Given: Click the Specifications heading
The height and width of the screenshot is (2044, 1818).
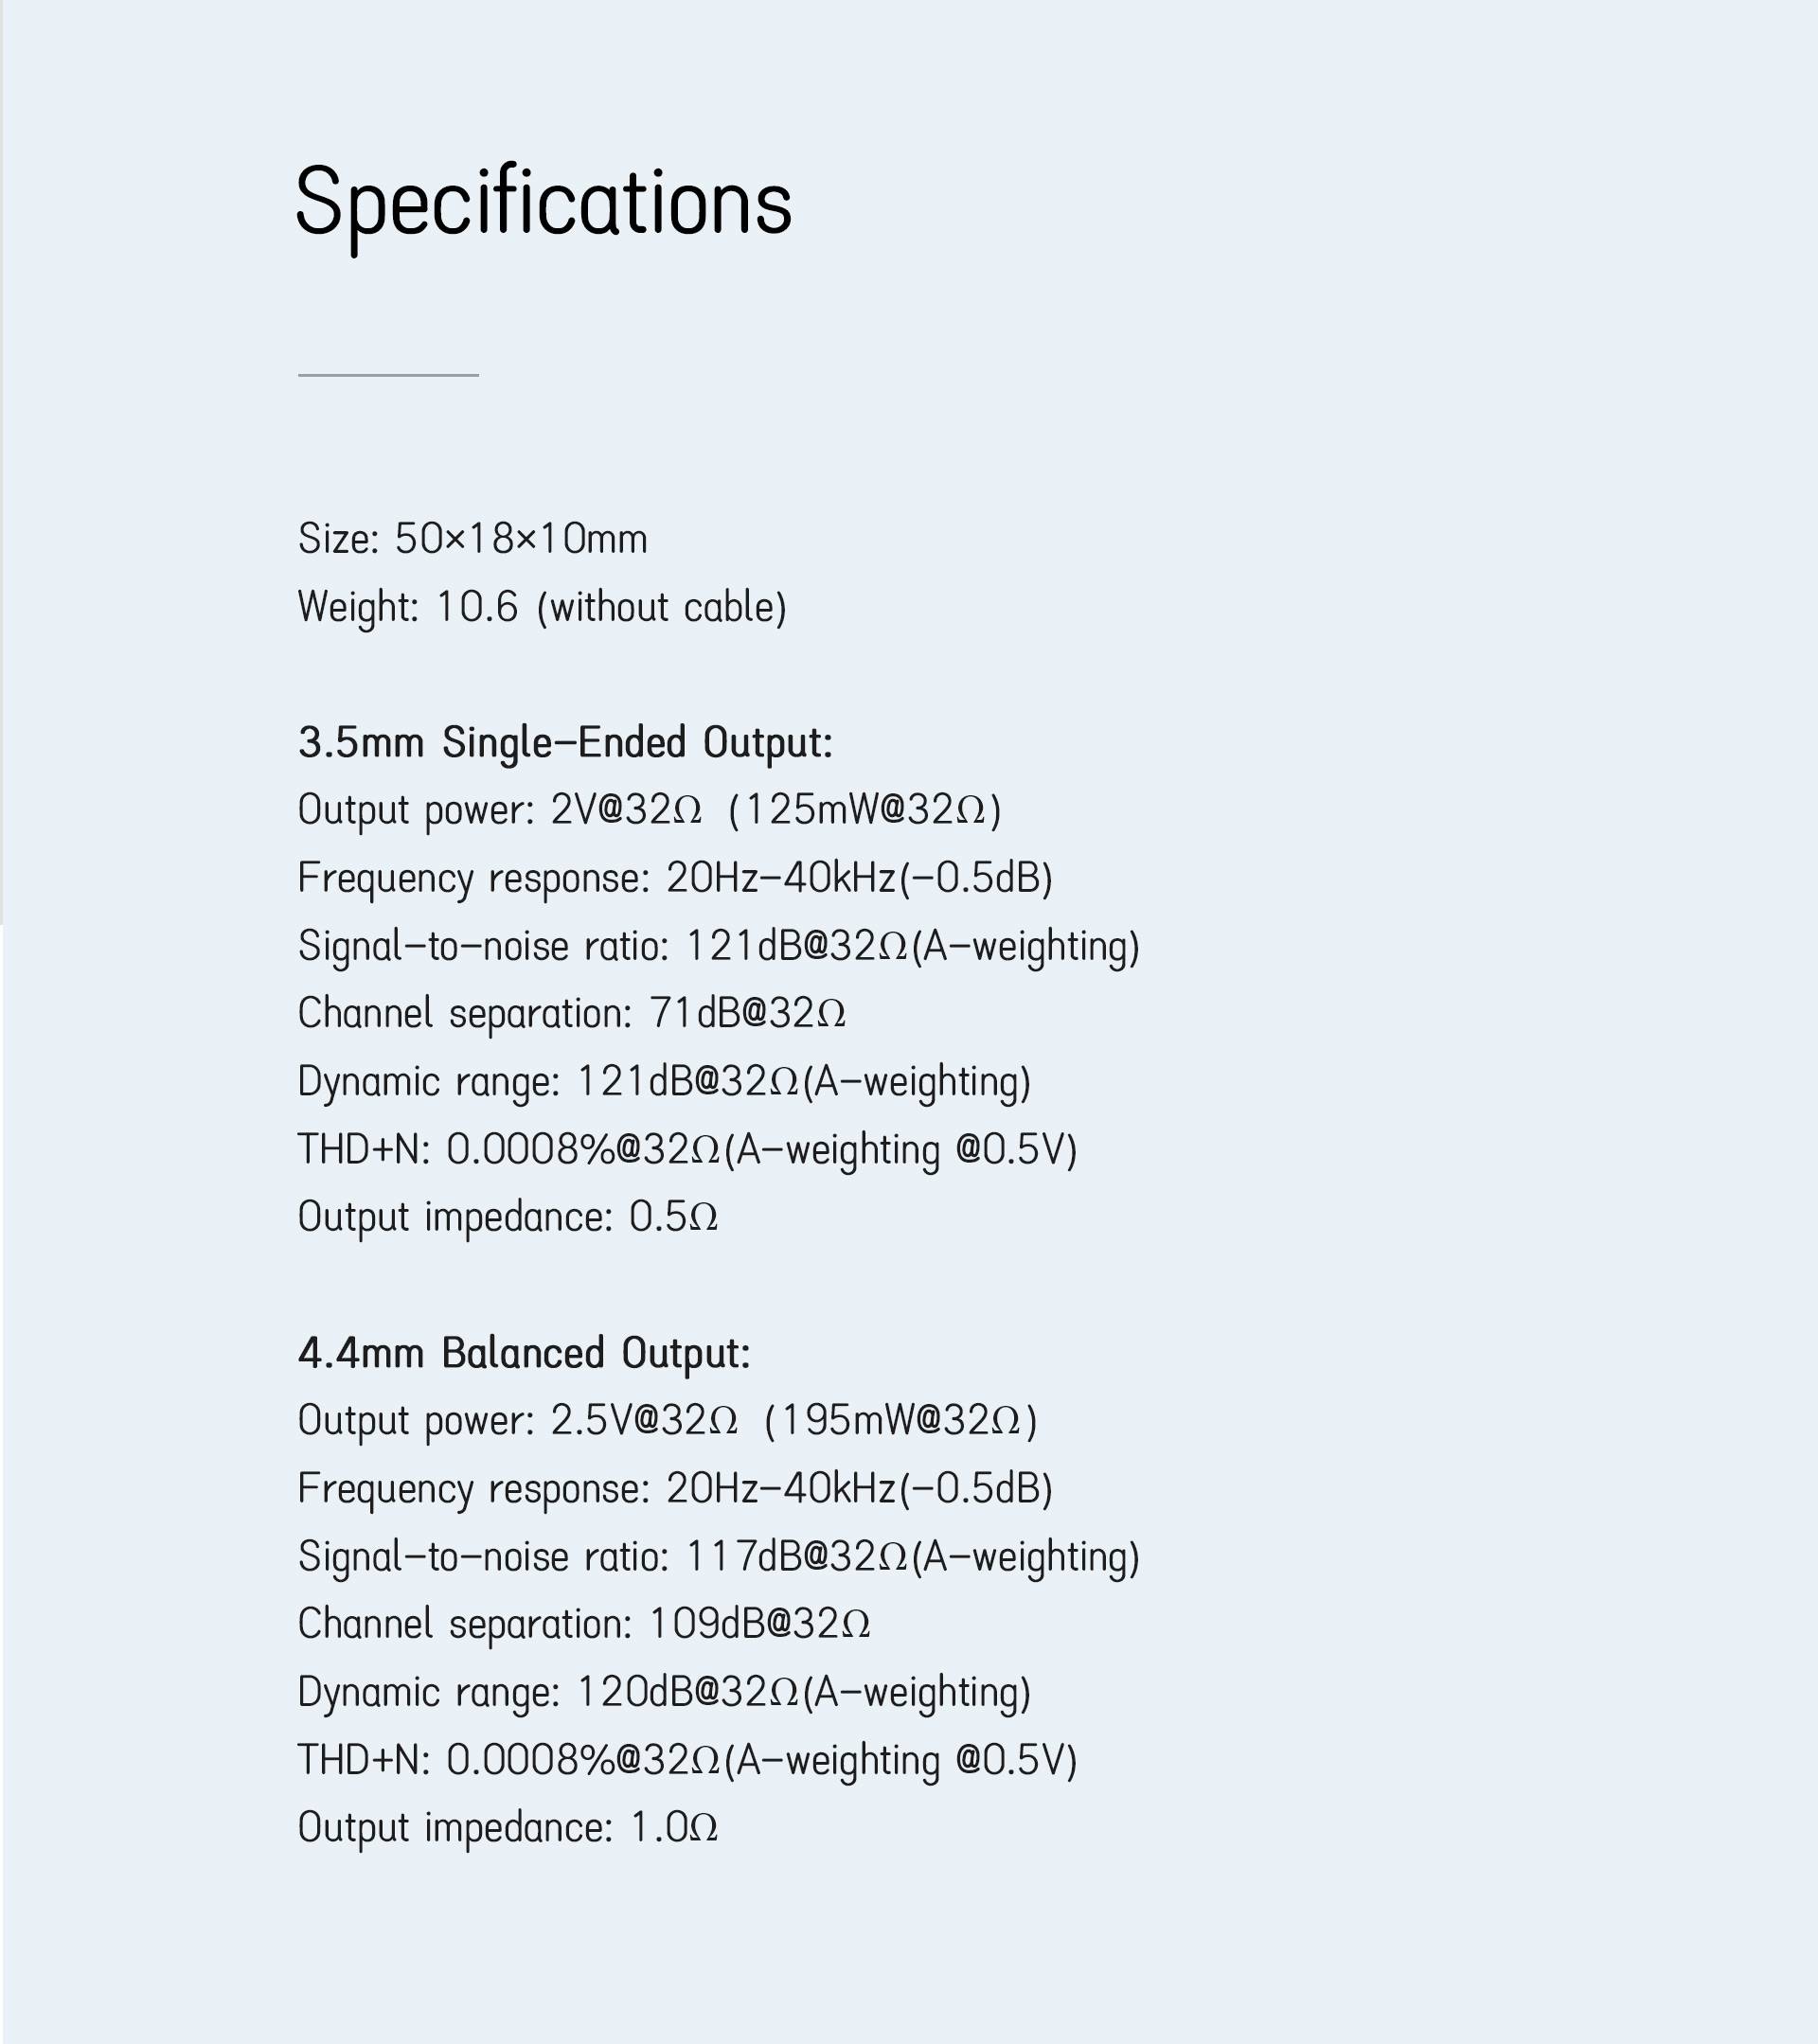Looking at the screenshot, I should (x=544, y=206).
